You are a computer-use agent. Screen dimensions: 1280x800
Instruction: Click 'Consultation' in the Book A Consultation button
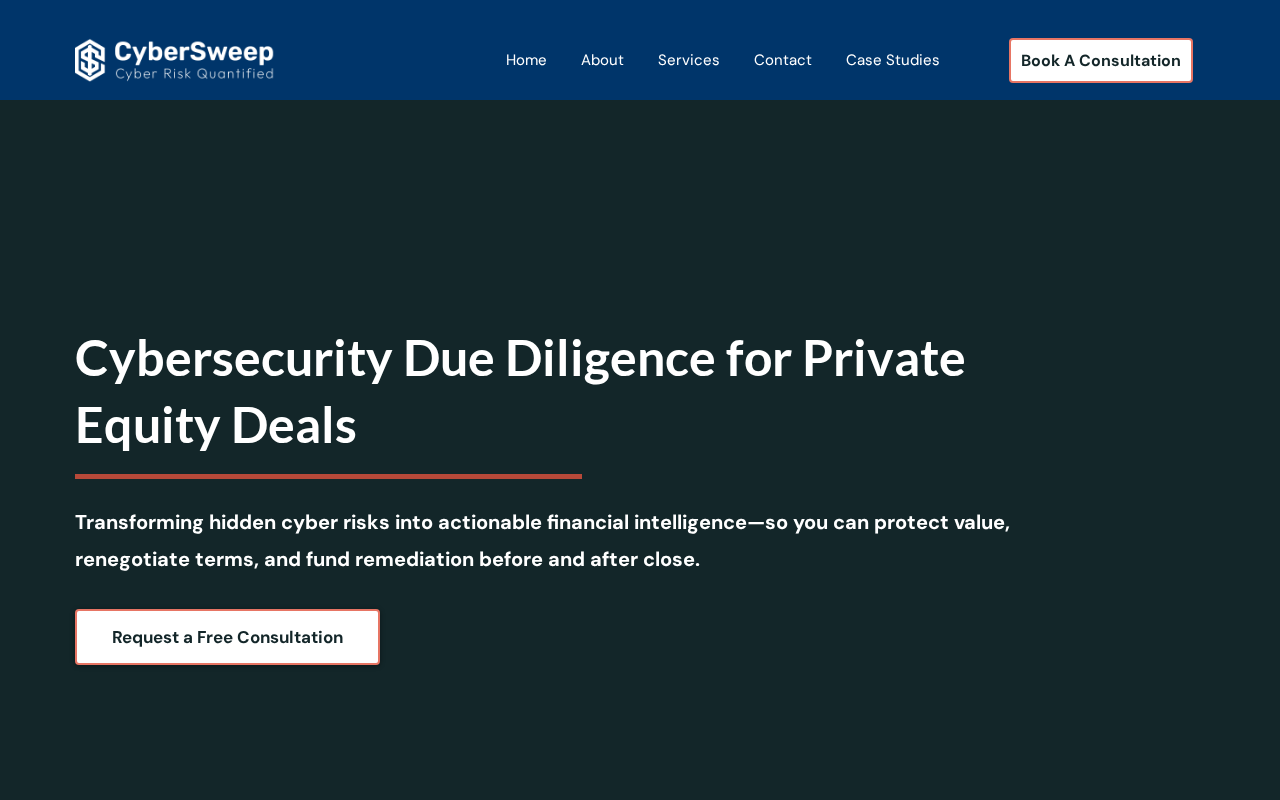pyautogui.click(x=1130, y=60)
